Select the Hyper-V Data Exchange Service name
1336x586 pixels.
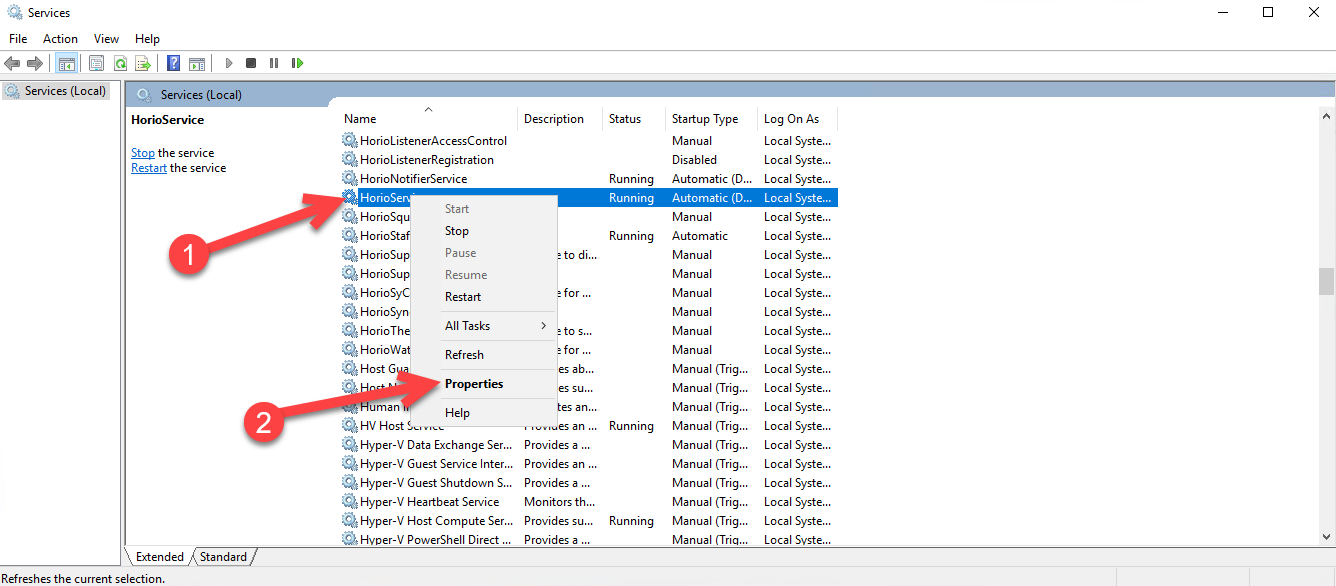[436, 445]
